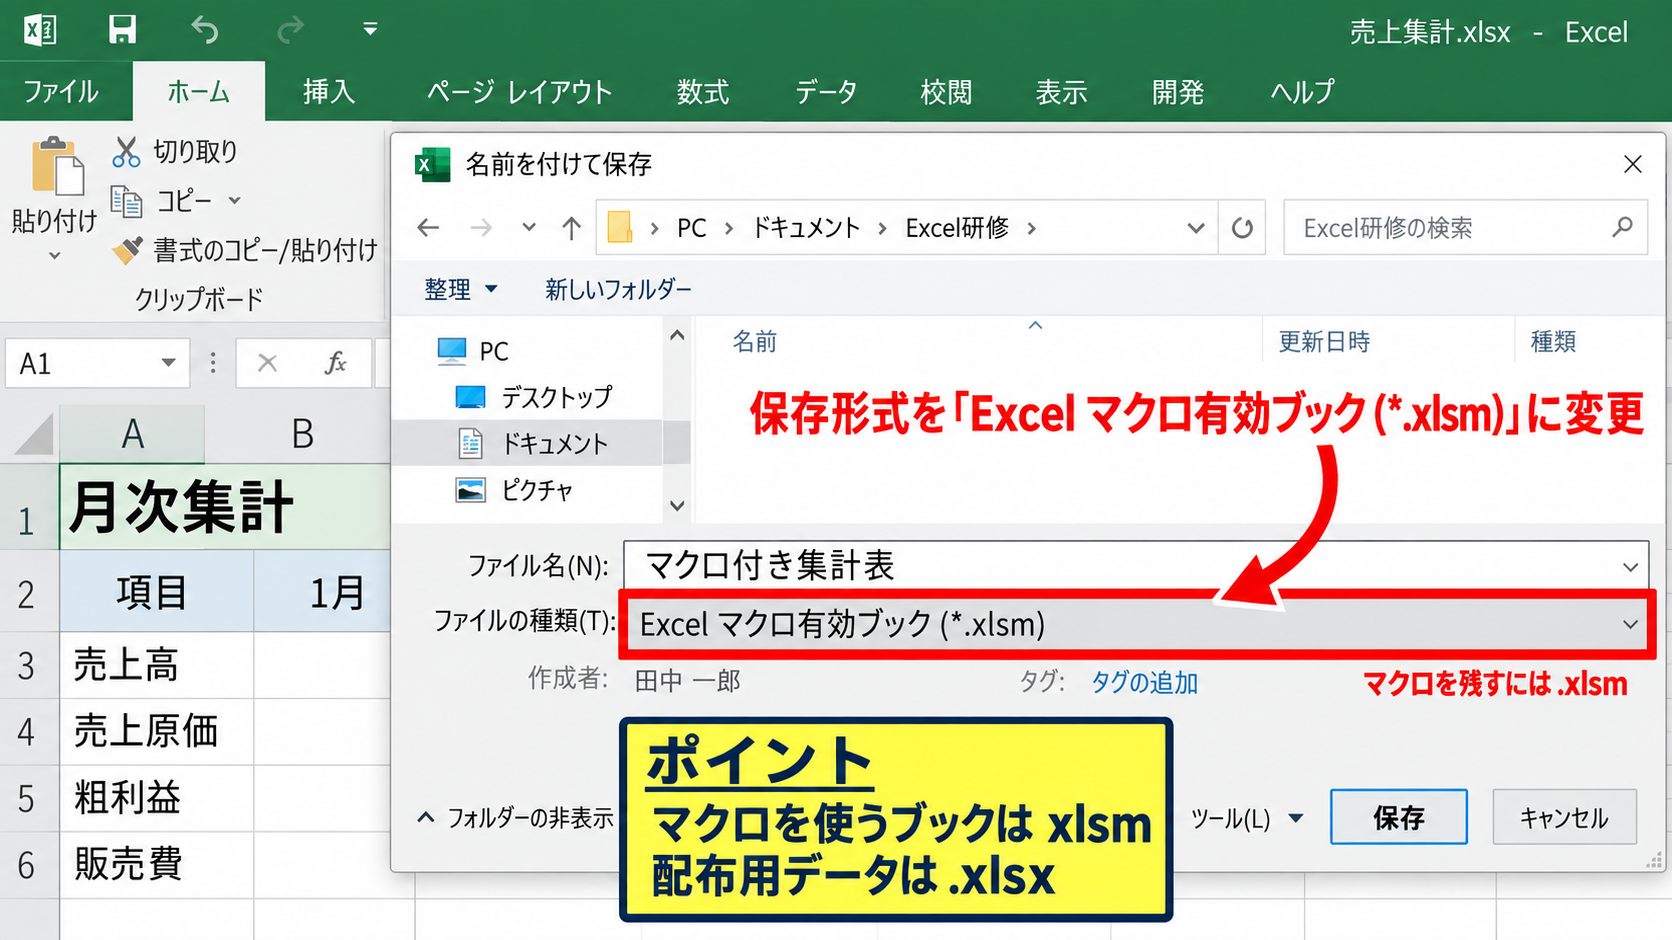1672x940 pixels.
Task: Click the 貼り付け clipboard icon
Action: [57, 166]
